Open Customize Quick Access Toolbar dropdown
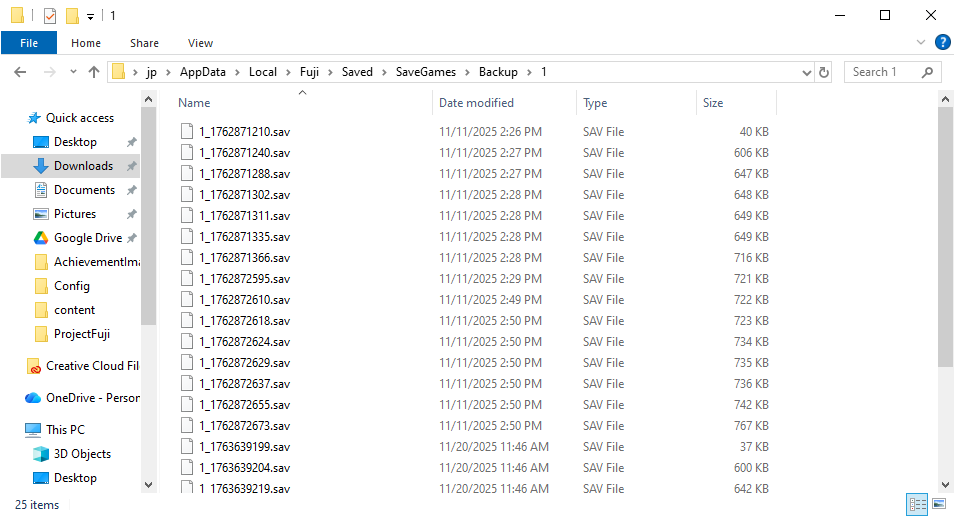Image resolution: width=955 pixels, height=517 pixels. pyautogui.click(x=90, y=17)
